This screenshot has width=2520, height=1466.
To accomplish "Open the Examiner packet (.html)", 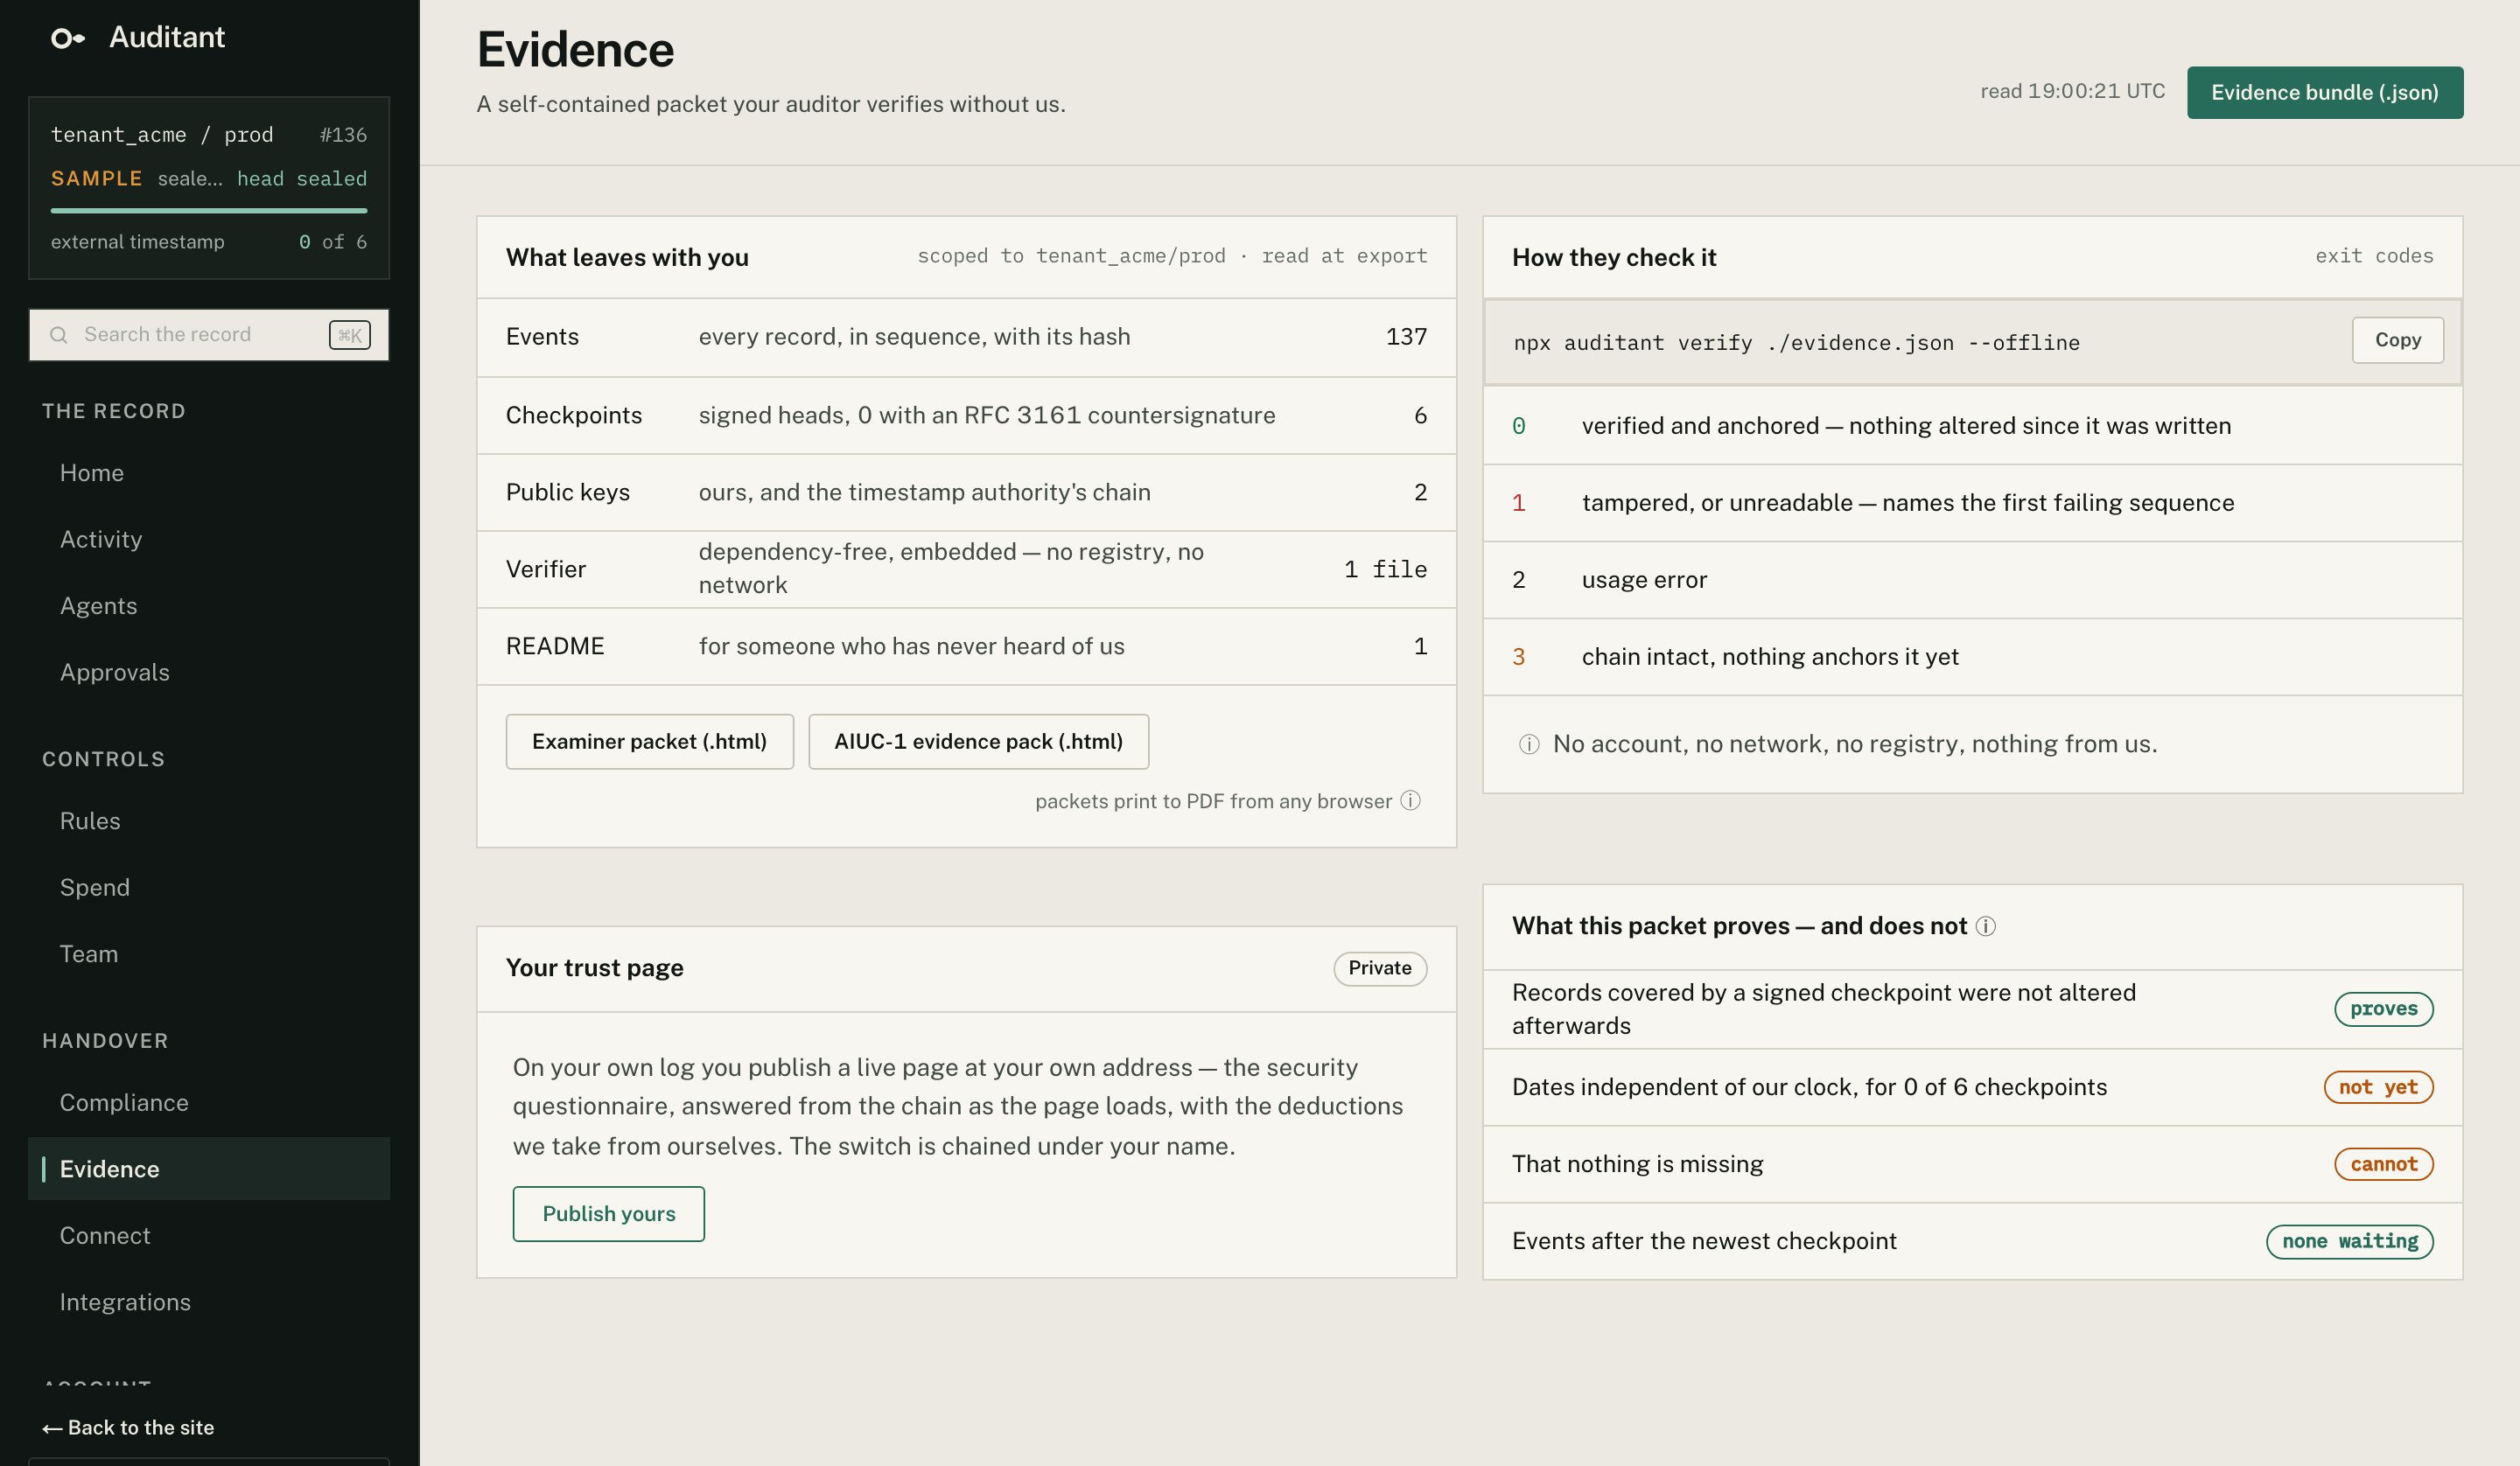I will (650, 742).
